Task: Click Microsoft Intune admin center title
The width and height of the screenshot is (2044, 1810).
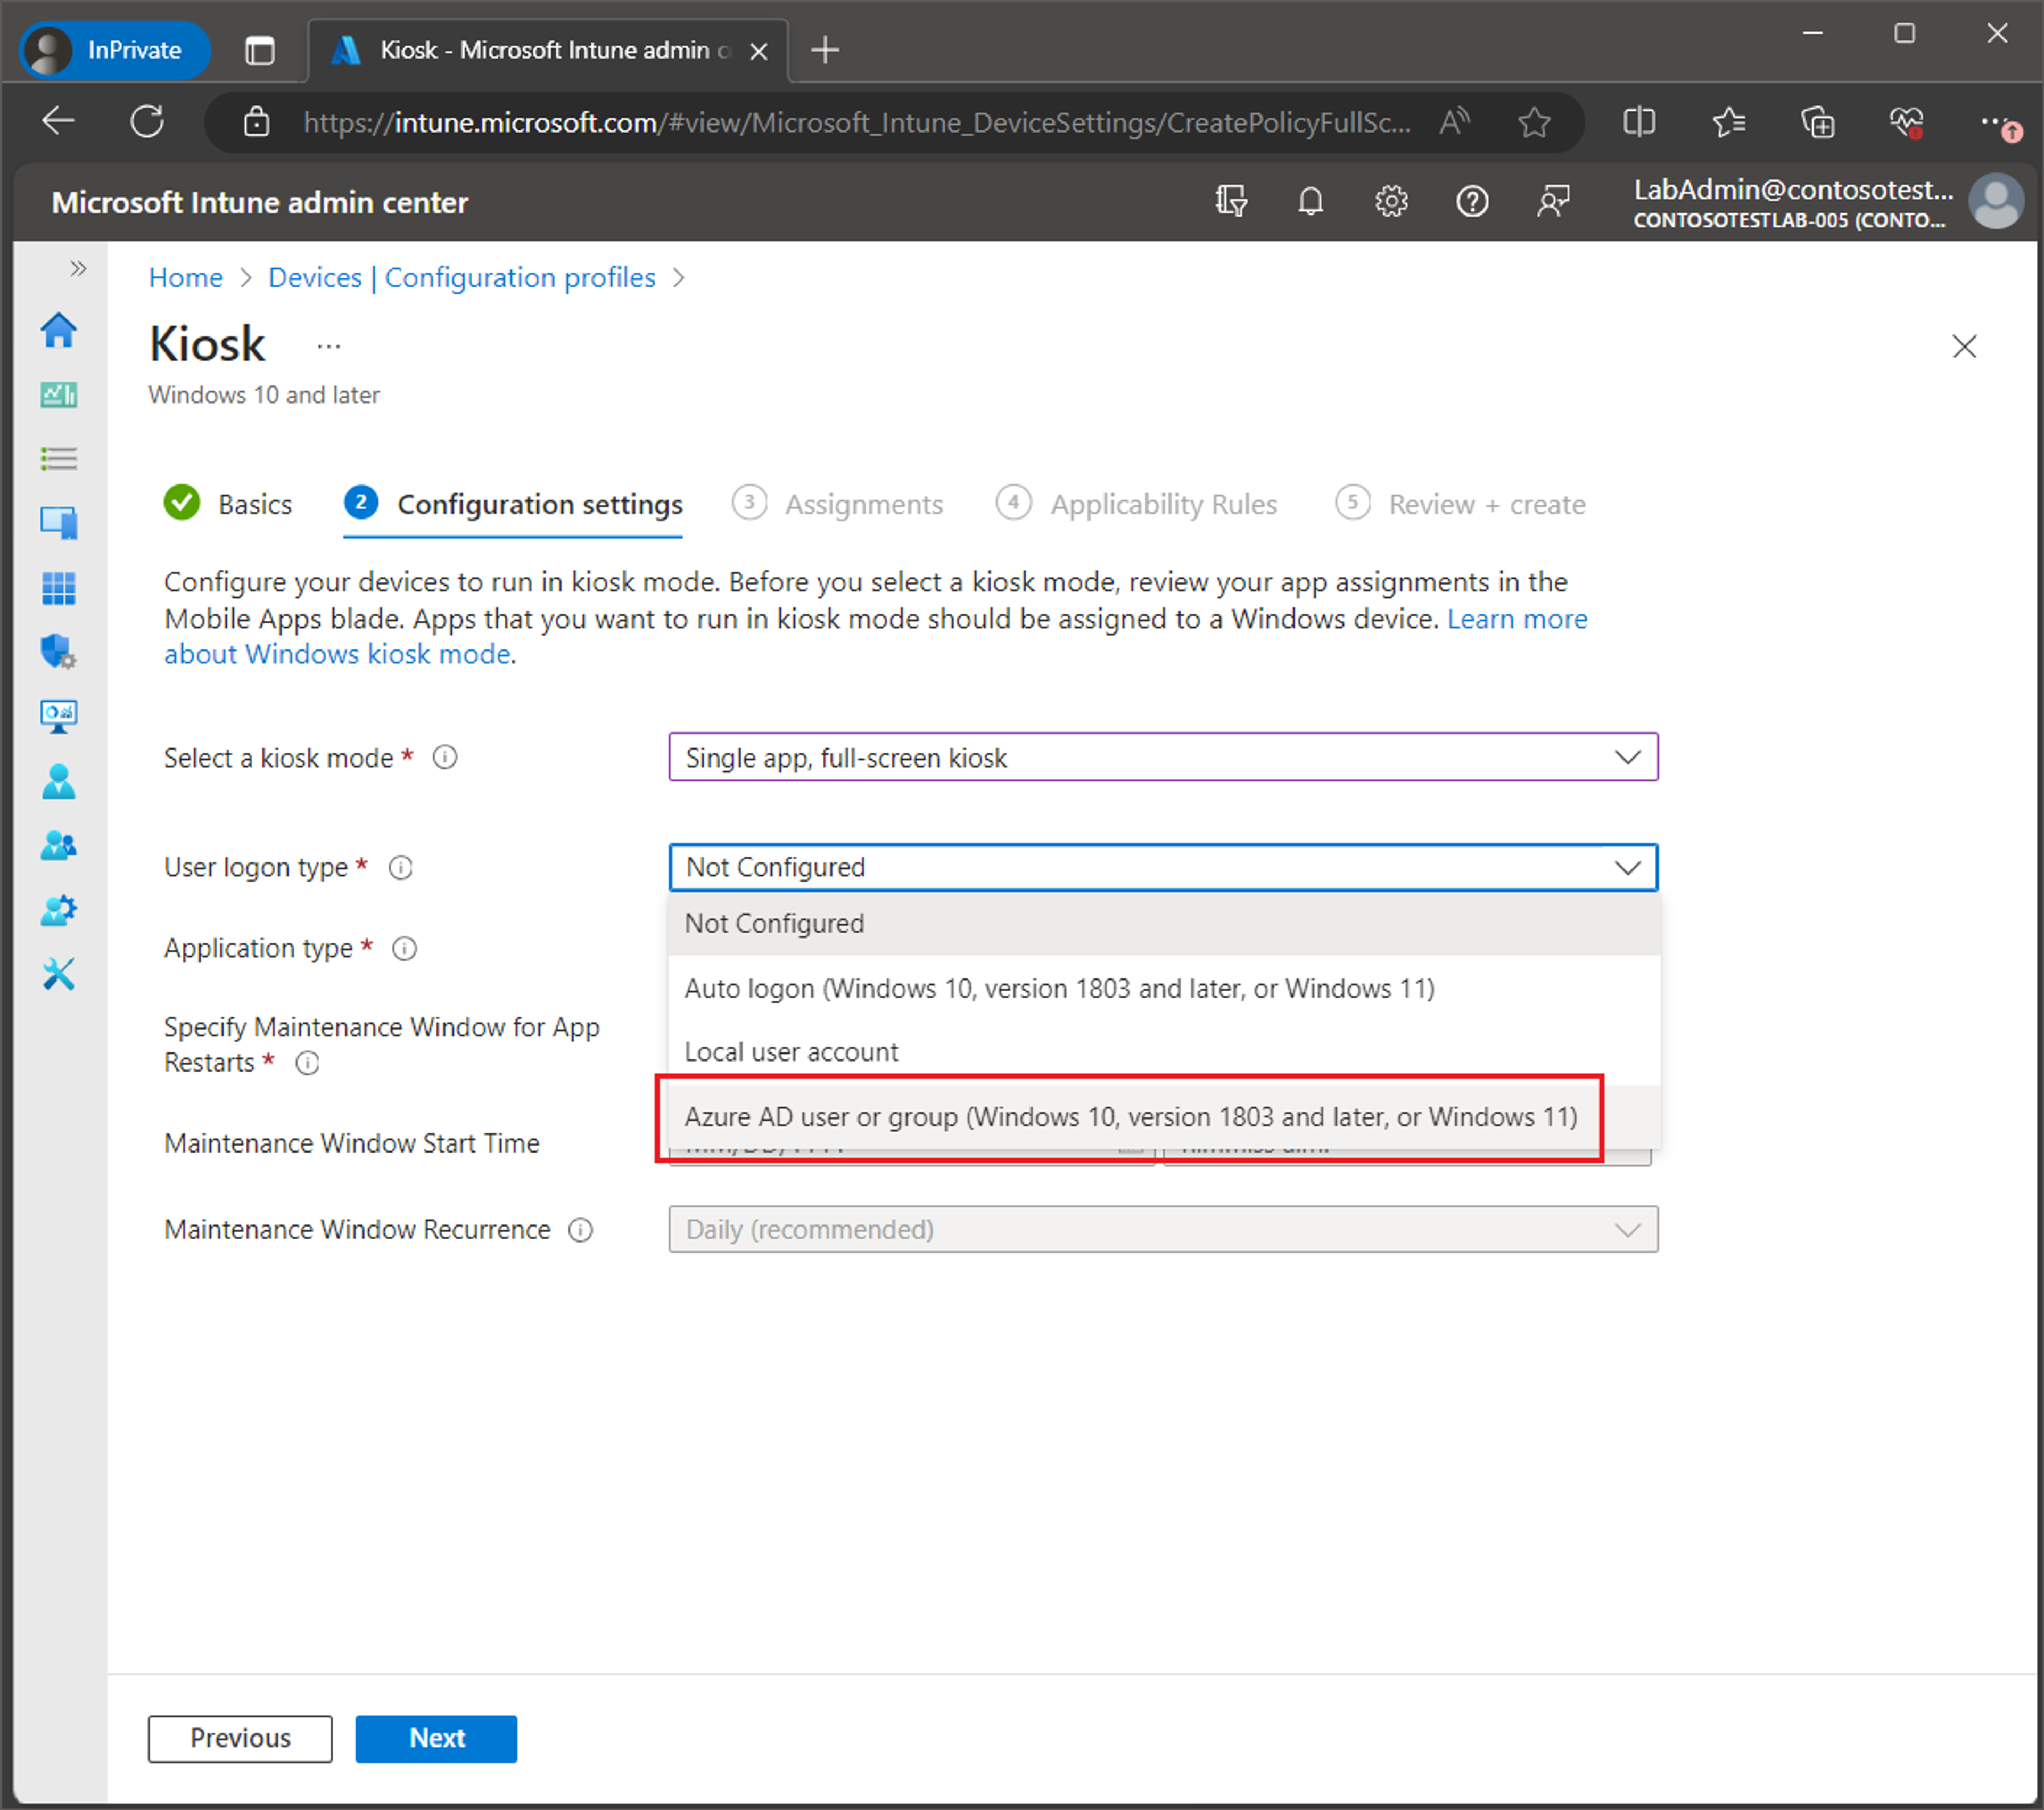Action: click(260, 202)
